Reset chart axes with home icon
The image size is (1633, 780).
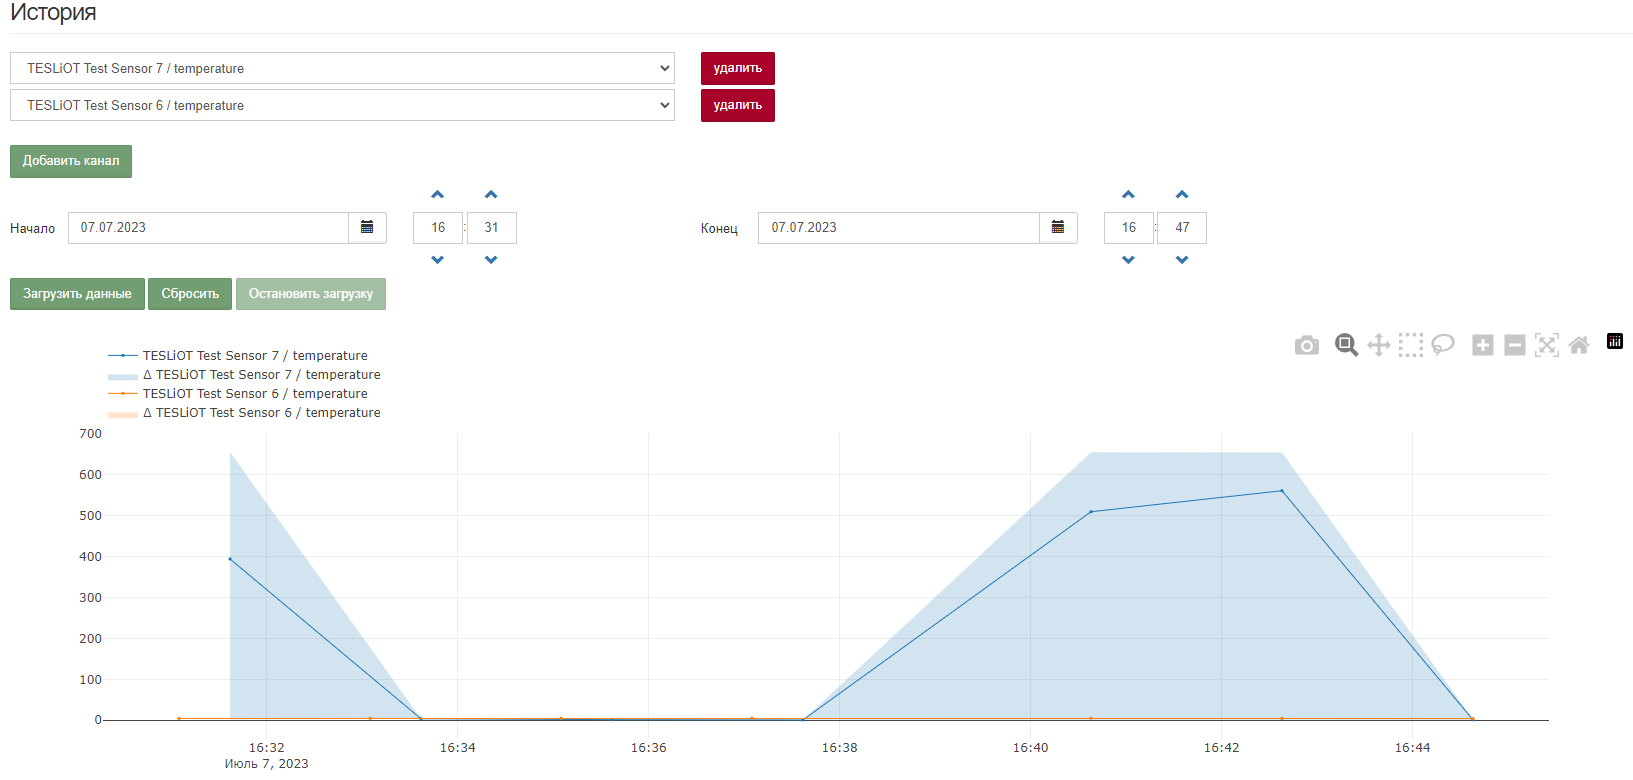(x=1579, y=345)
